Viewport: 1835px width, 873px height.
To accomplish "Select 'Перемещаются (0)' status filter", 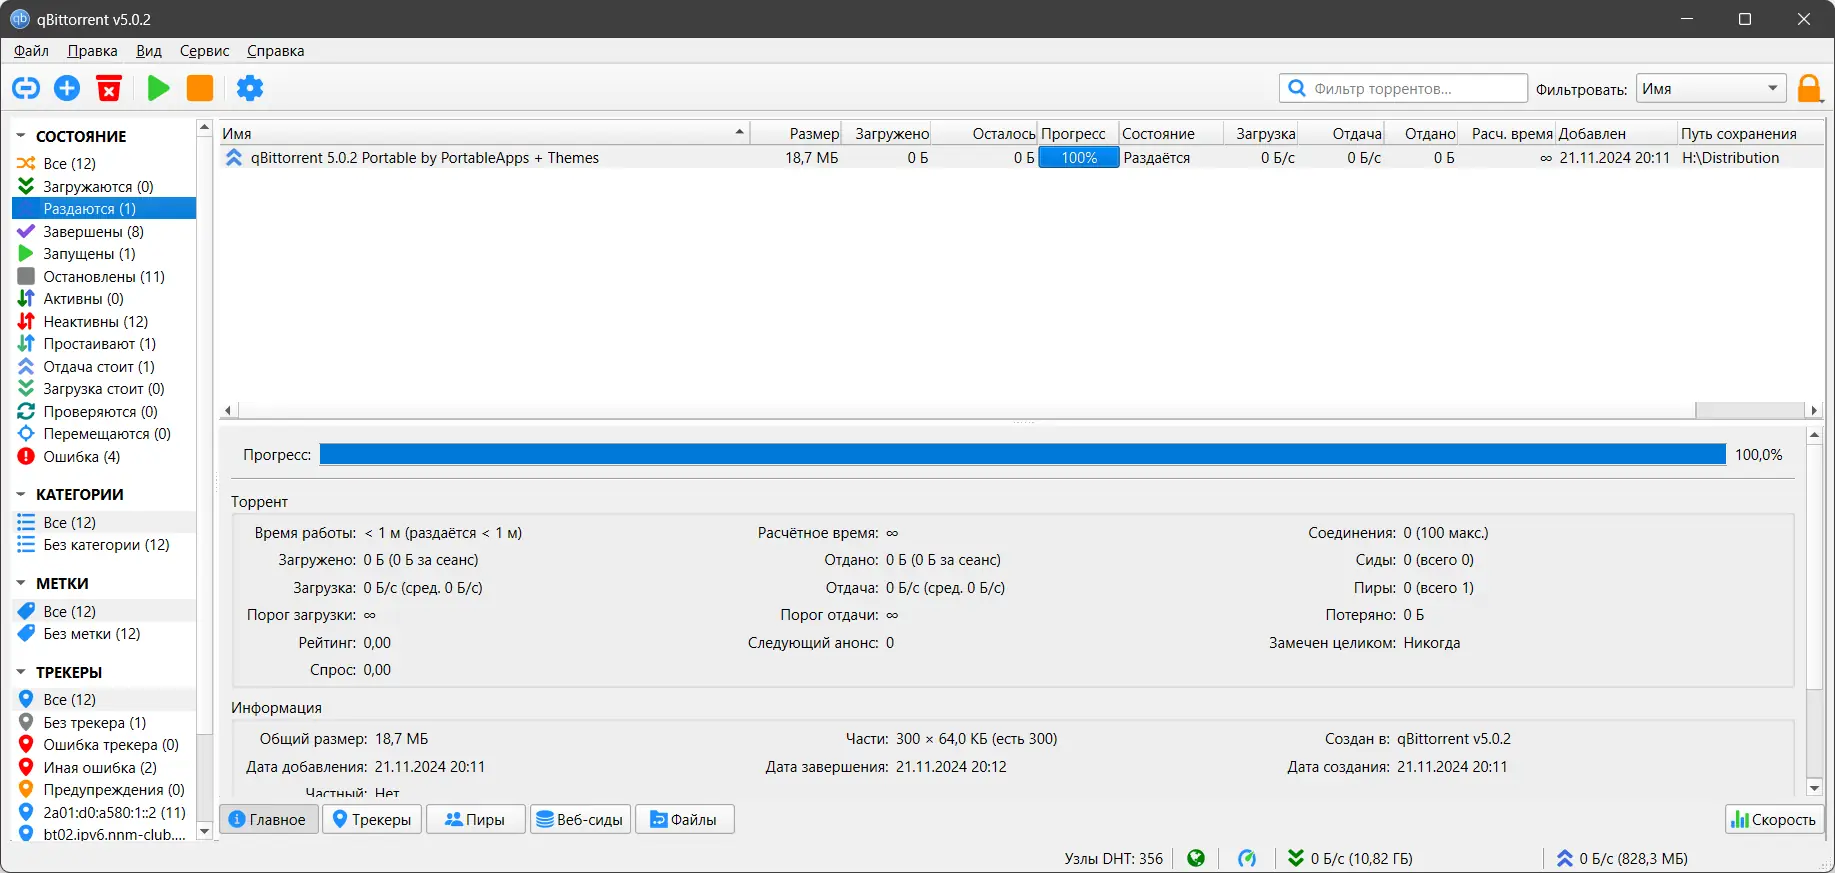I will [104, 433].
